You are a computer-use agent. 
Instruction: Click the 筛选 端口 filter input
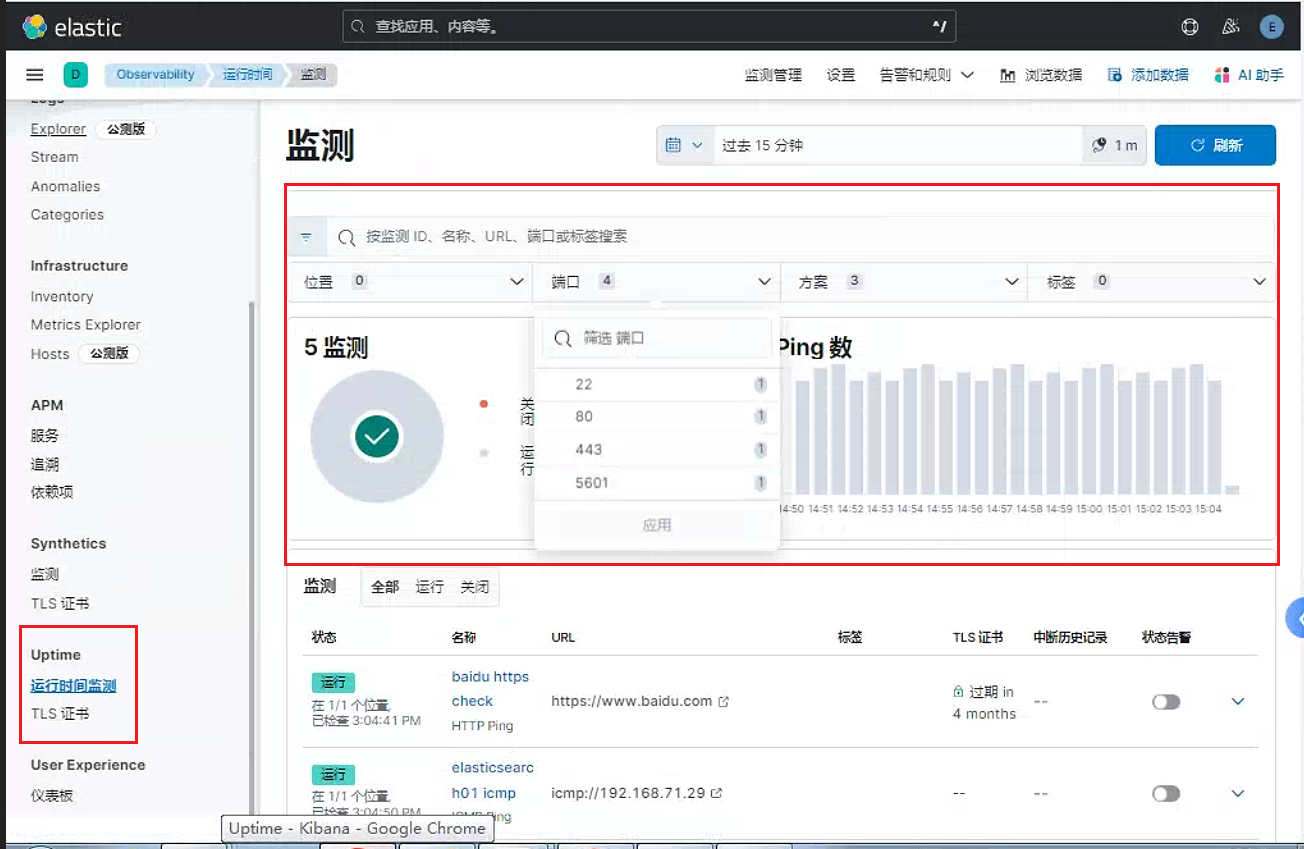pyautogui.click(x=657, y=339)
